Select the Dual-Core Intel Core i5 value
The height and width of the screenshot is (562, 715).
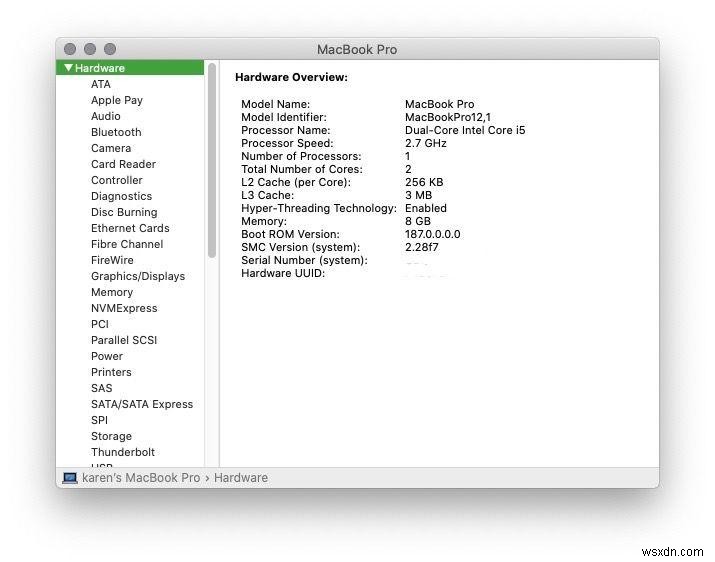465,130
